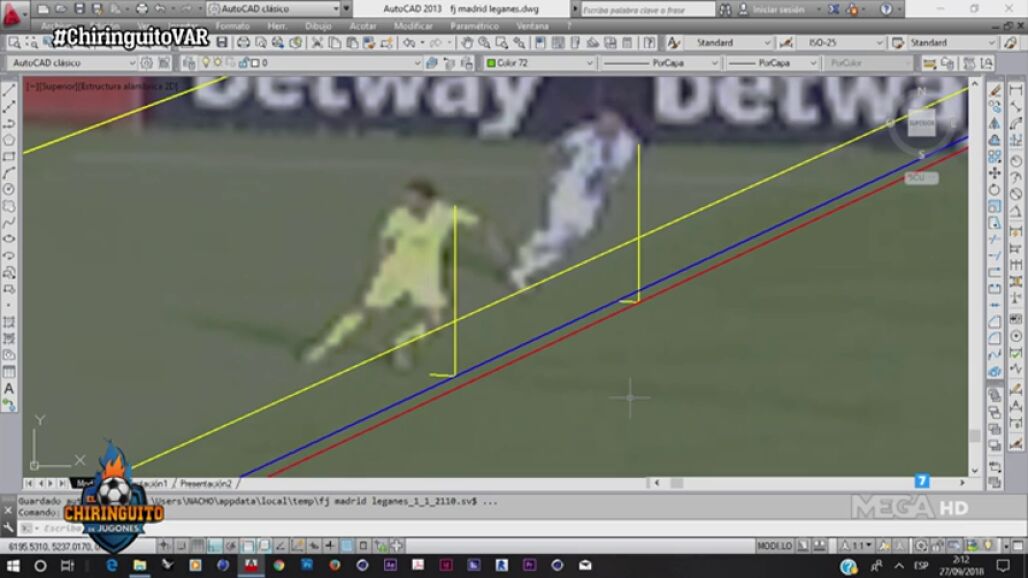Viewport: 1028px width, 578px height.
Task: Toggle the layer on/off lightbulb icon
Action: [205, 62]
